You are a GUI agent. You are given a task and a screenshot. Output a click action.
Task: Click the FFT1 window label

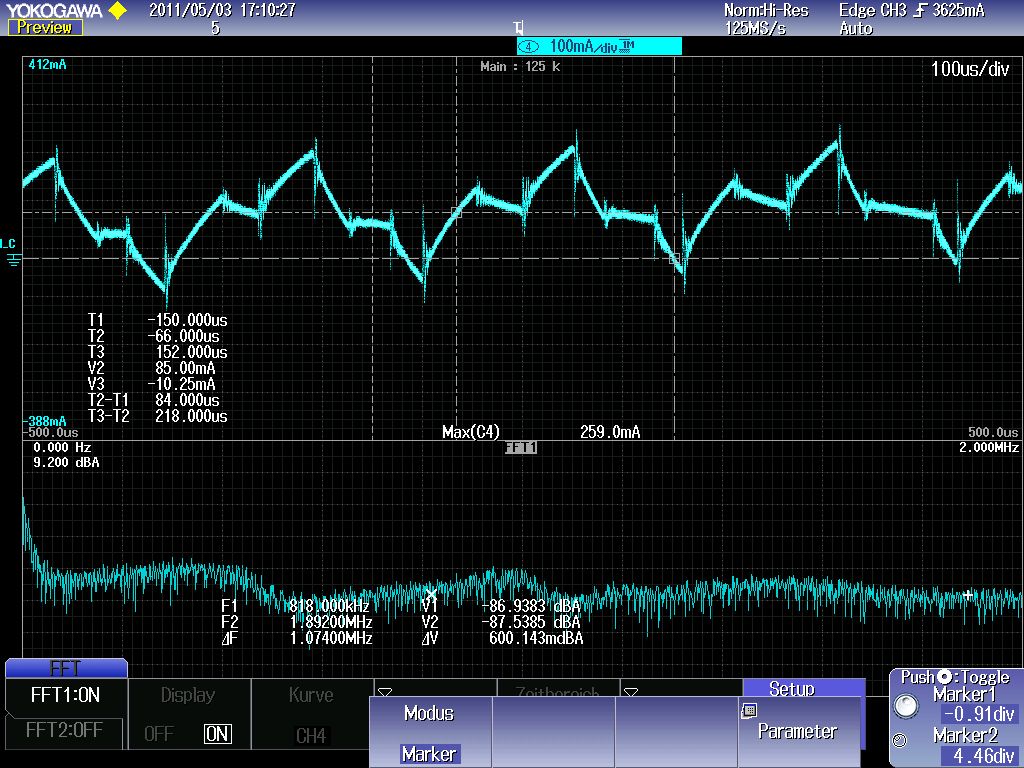tap(520, 448)
